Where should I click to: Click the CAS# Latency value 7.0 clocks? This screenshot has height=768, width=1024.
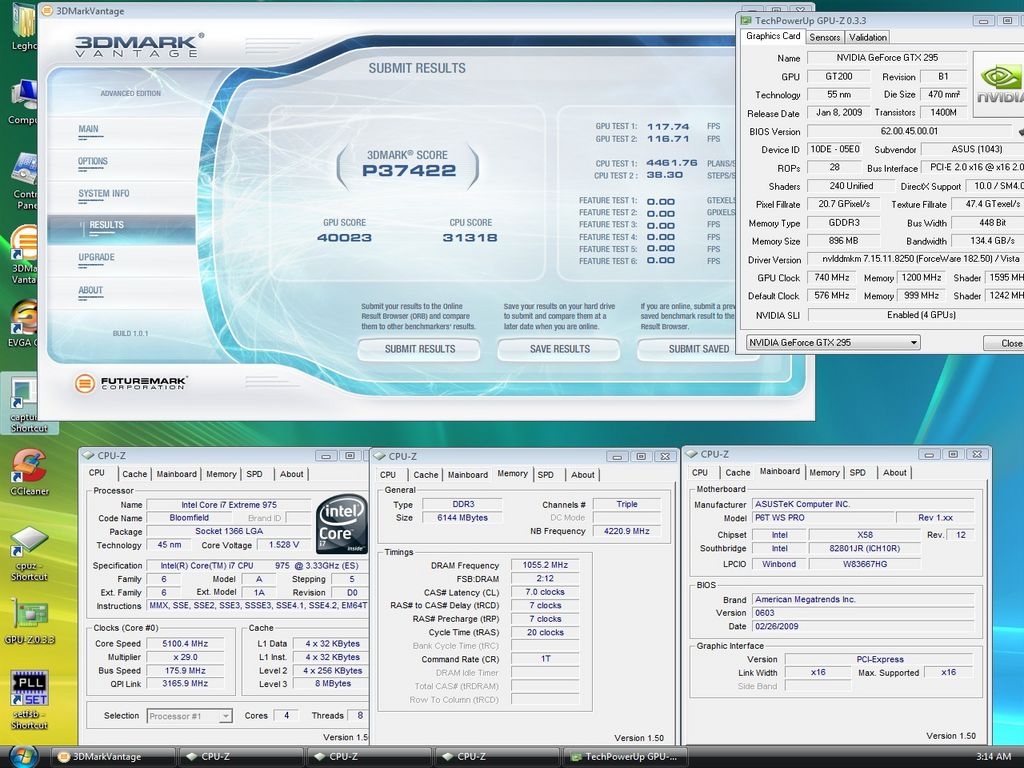545,592
